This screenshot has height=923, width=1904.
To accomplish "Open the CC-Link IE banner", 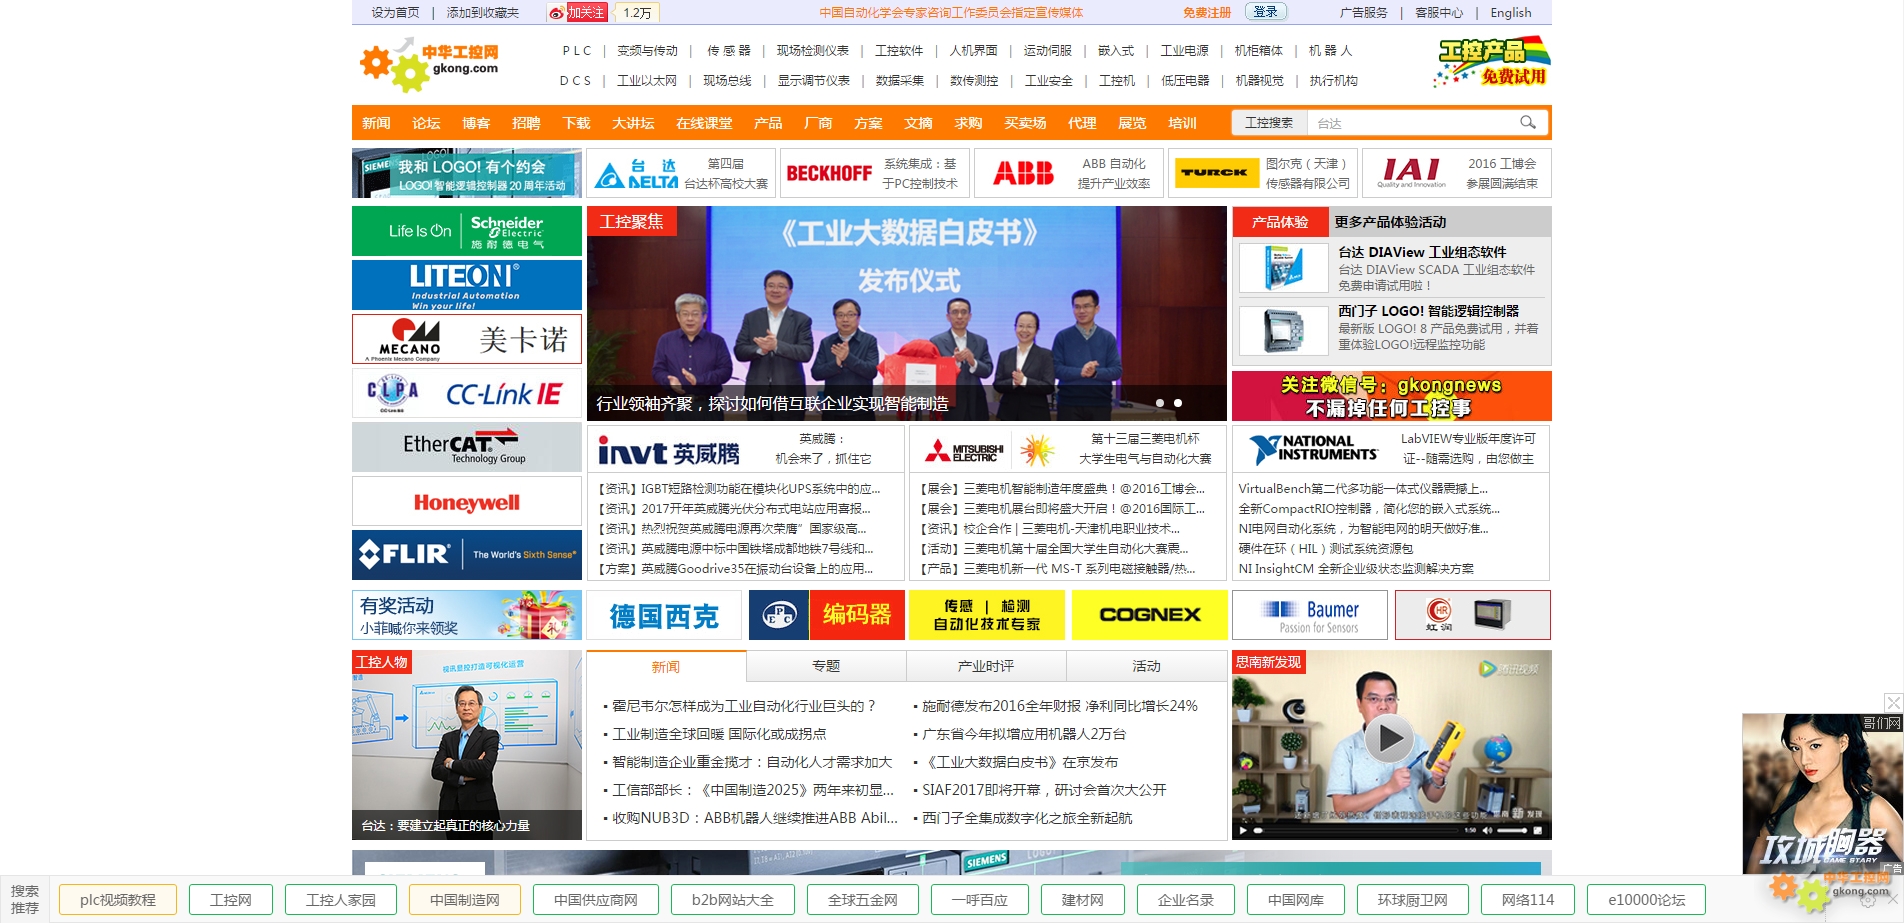I will tap(467, 393).
